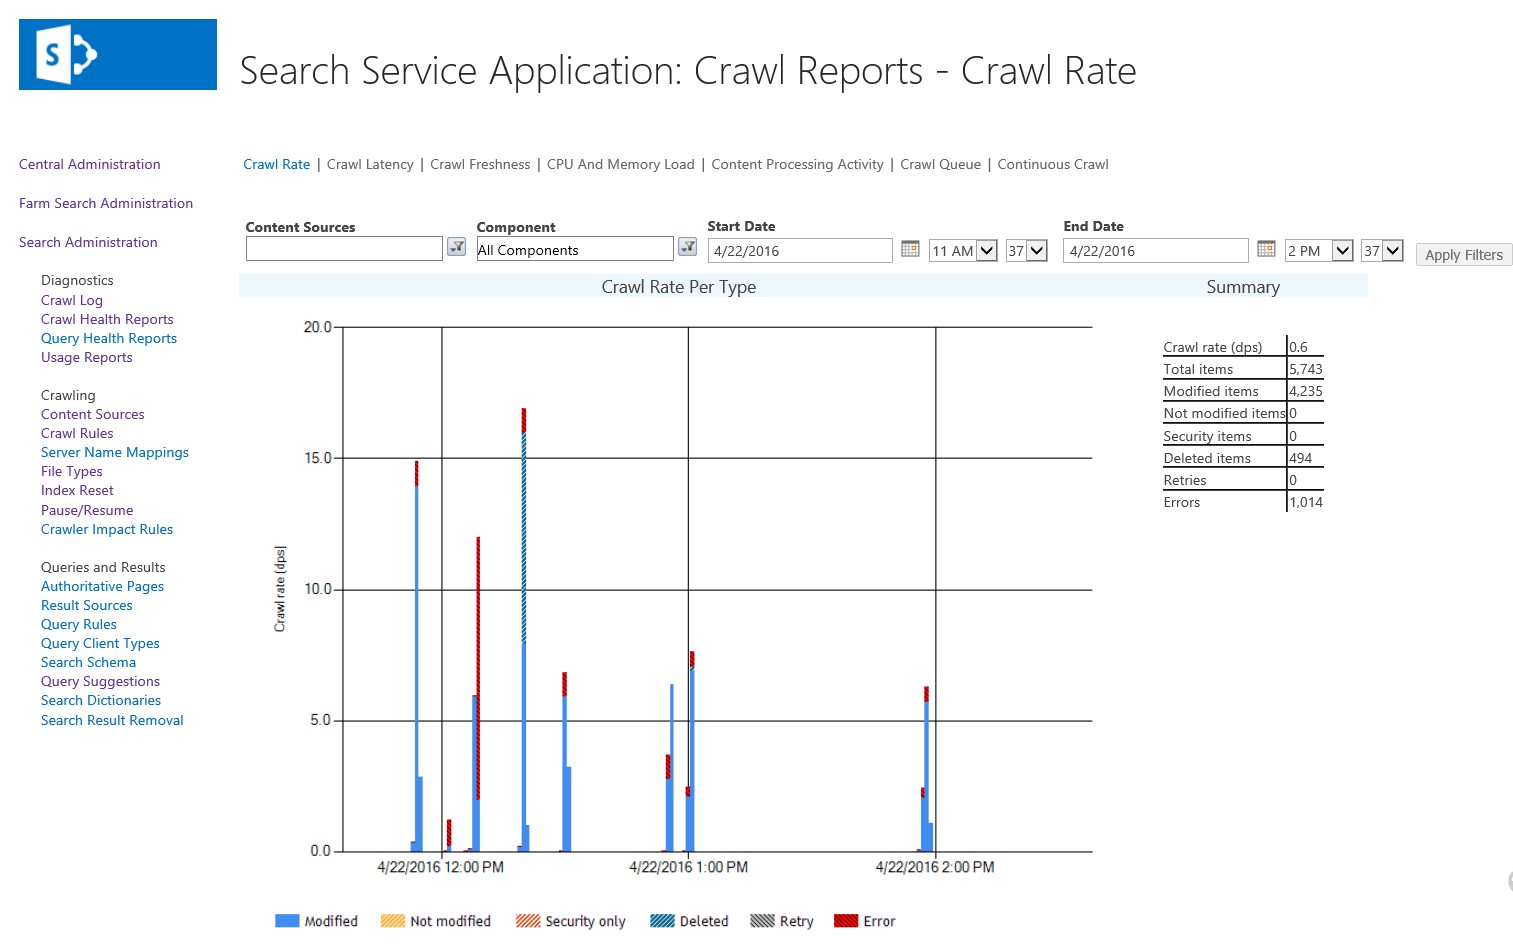The image size is (1513, 947).
Task: Click the Not modified legend swatch
Action: [393, 921]
